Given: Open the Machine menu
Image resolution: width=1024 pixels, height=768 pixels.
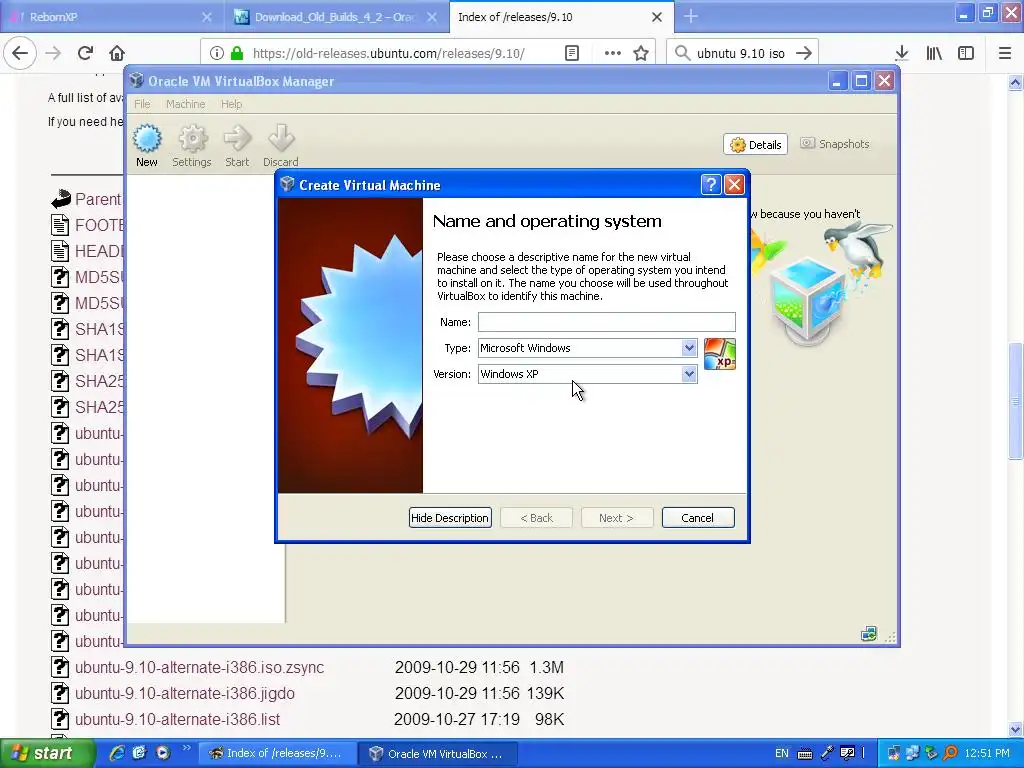Looking at the screenshot, I should pyautogui.click(x=185, y=104).
